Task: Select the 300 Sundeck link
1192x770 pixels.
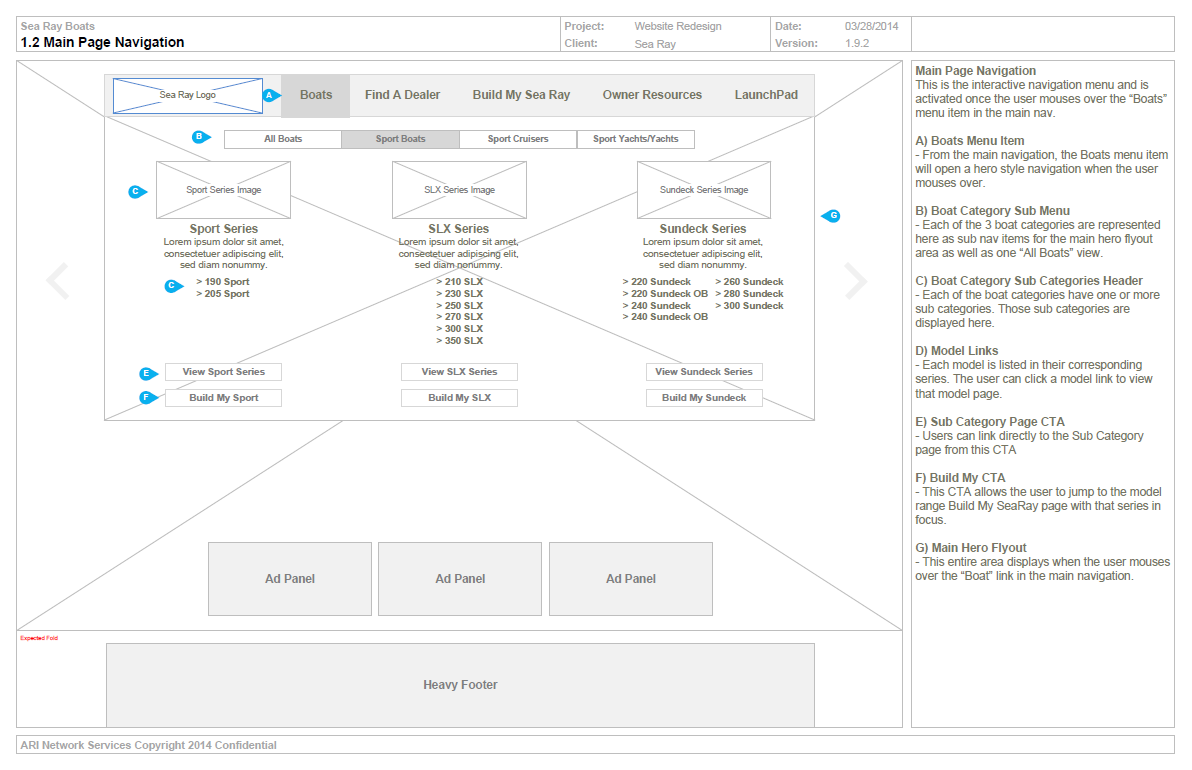Action: (x=750, y=306)
